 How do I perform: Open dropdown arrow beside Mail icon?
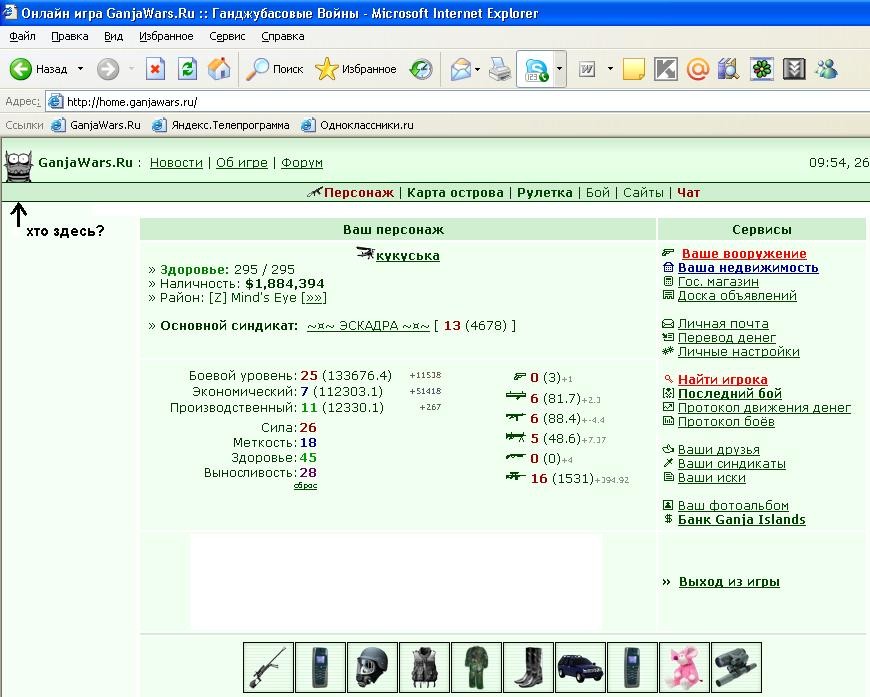coord(478,69)
